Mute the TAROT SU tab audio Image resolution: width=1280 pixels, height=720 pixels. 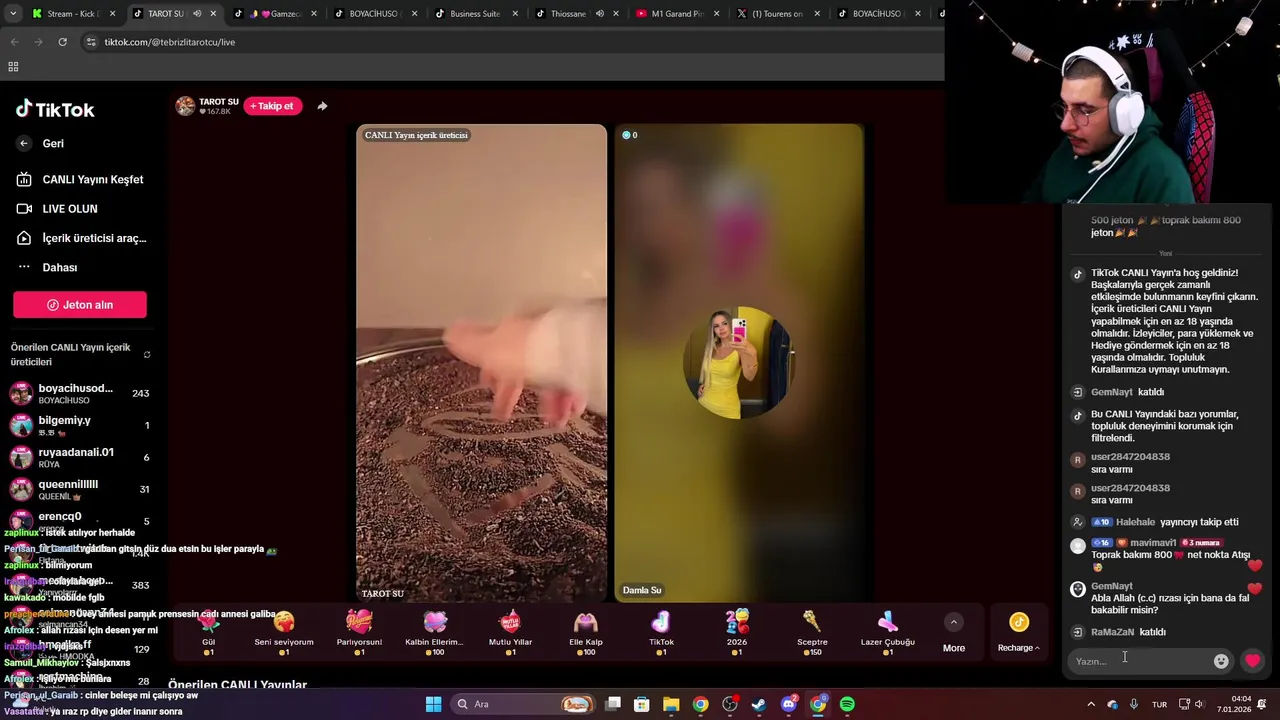(197, 14)
